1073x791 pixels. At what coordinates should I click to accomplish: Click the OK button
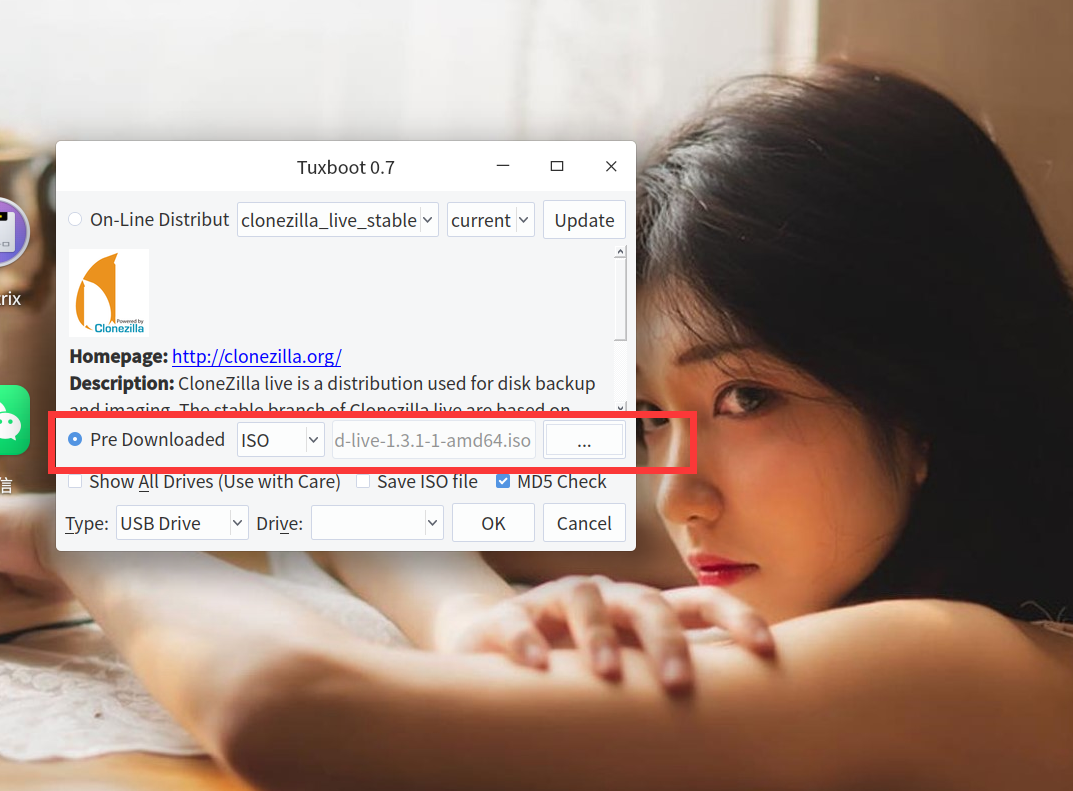[x=493, y=523]
